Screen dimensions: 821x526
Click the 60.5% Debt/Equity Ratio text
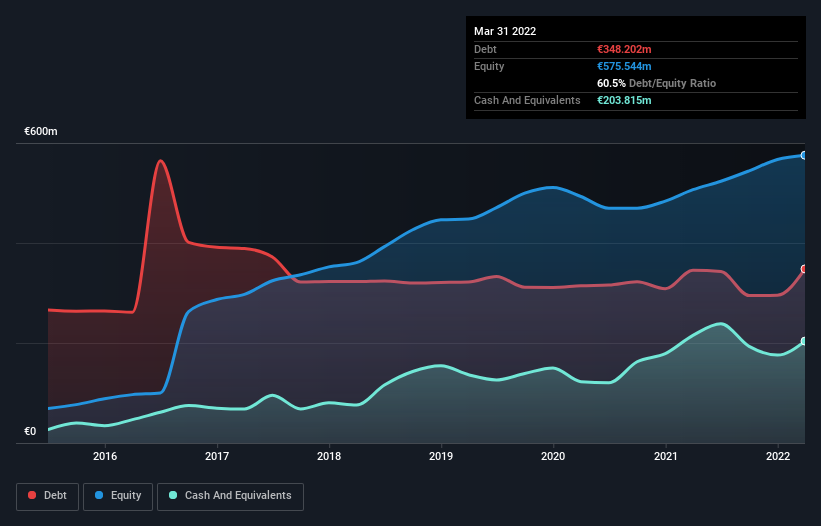[x=657, y=83]
